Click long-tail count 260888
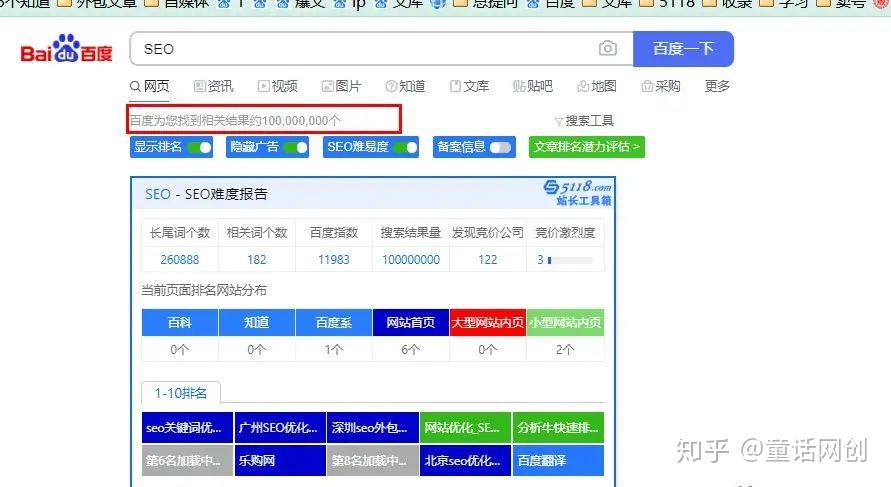 click(180, 260)
